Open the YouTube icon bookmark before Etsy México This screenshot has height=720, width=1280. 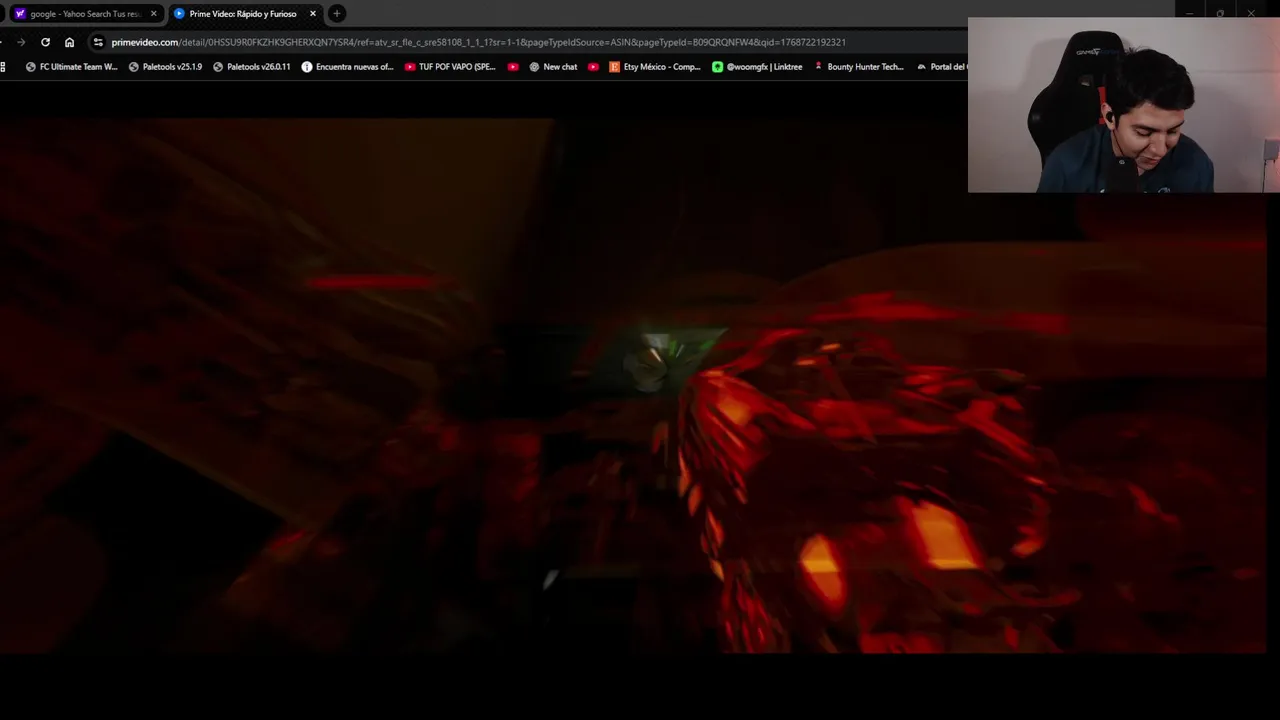point(593,67)
